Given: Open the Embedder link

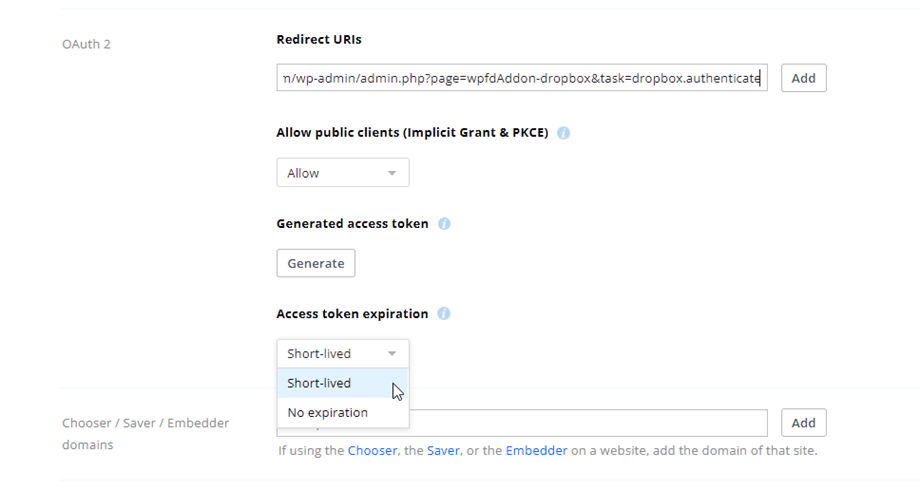Looking at the screenshot, I should click(x=536, y=451).
